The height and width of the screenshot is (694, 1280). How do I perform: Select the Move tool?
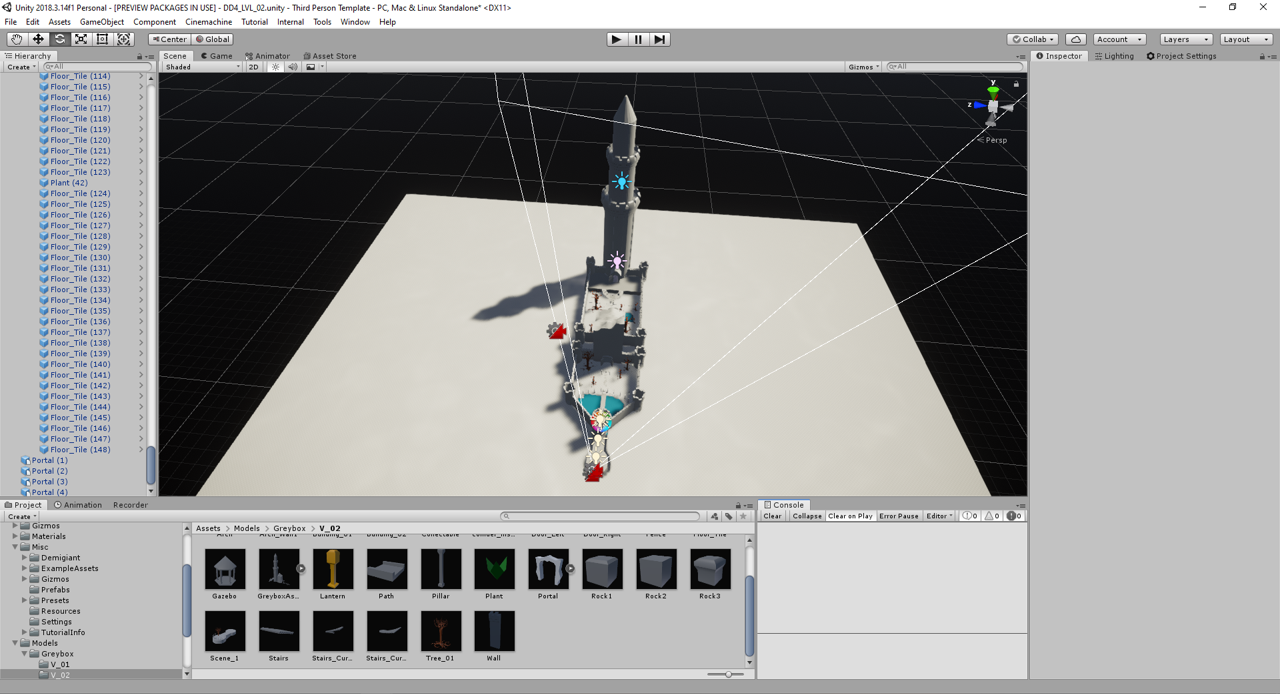[x=38, y=39]
